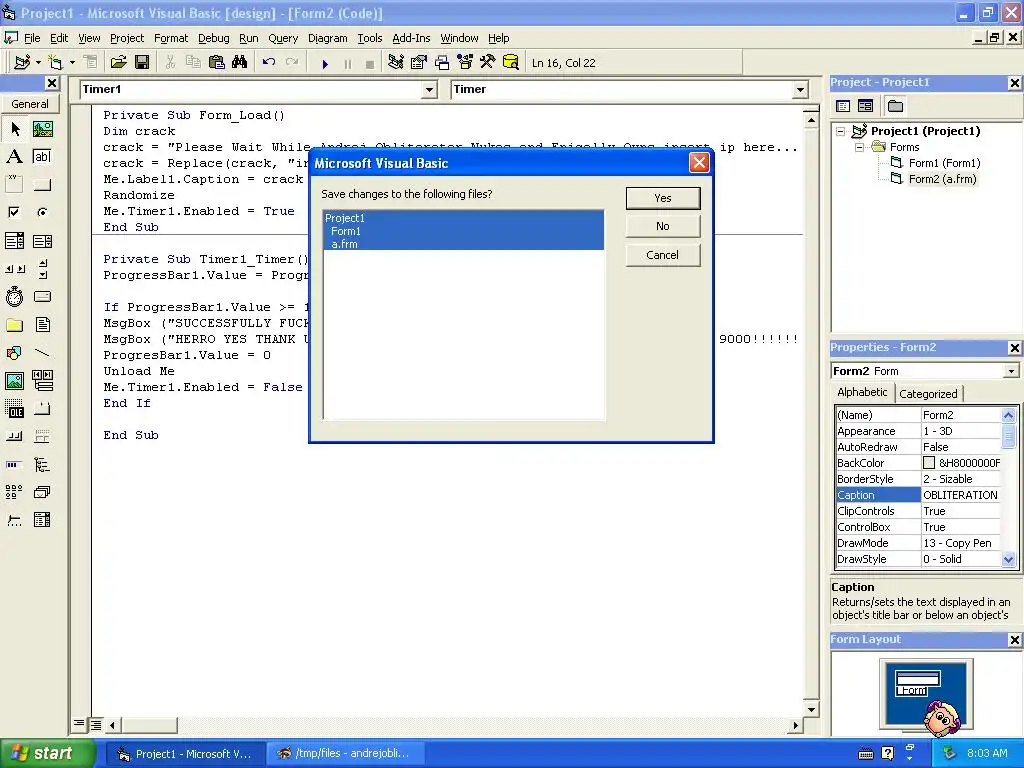
Task: Open Add Project dropdown arrow
Action: pos(38,63)
